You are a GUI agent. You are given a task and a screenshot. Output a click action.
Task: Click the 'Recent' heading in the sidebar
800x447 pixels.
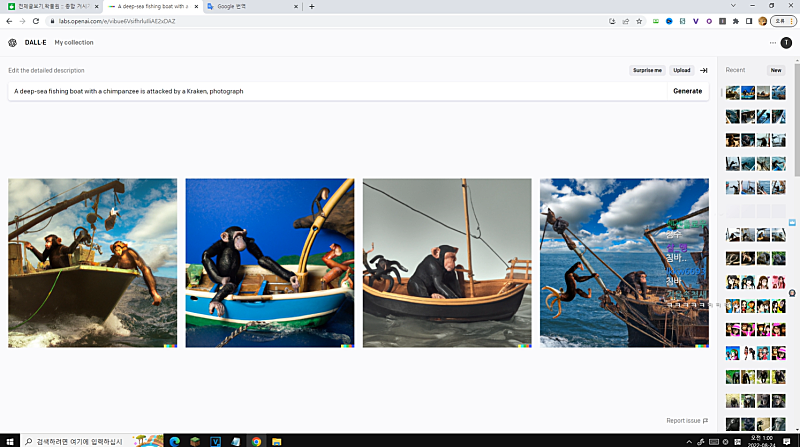(x=735, y=70)
